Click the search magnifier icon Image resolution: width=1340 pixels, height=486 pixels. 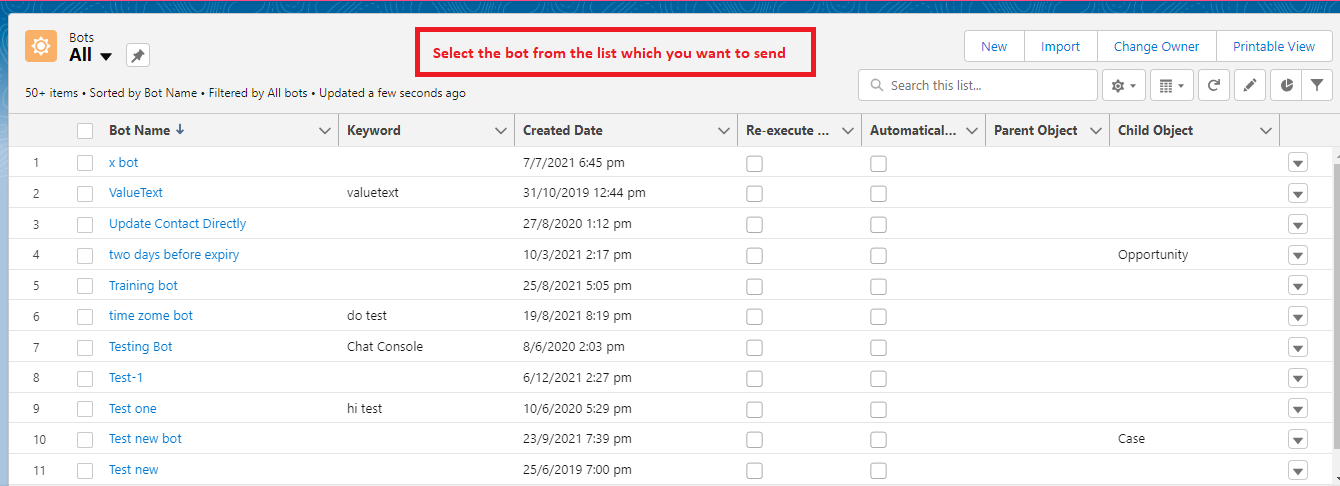(x=877, y=86)
